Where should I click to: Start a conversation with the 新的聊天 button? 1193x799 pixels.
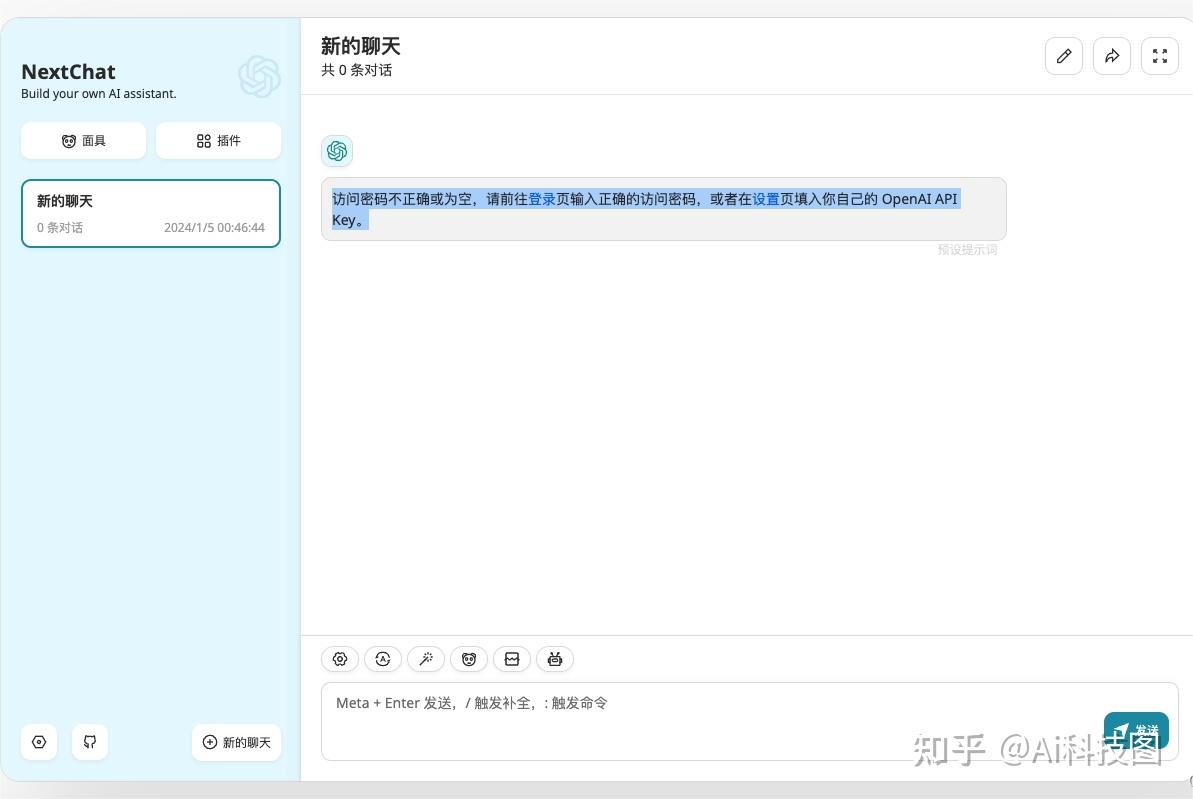[236, 742]
